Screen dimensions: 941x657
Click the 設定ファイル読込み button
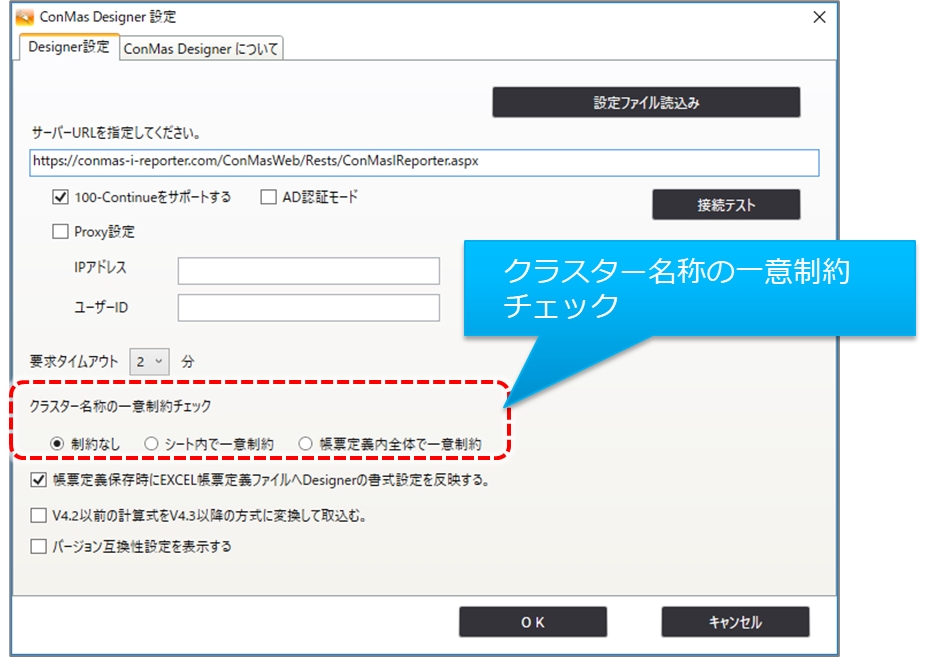click(x=646, y=103)
